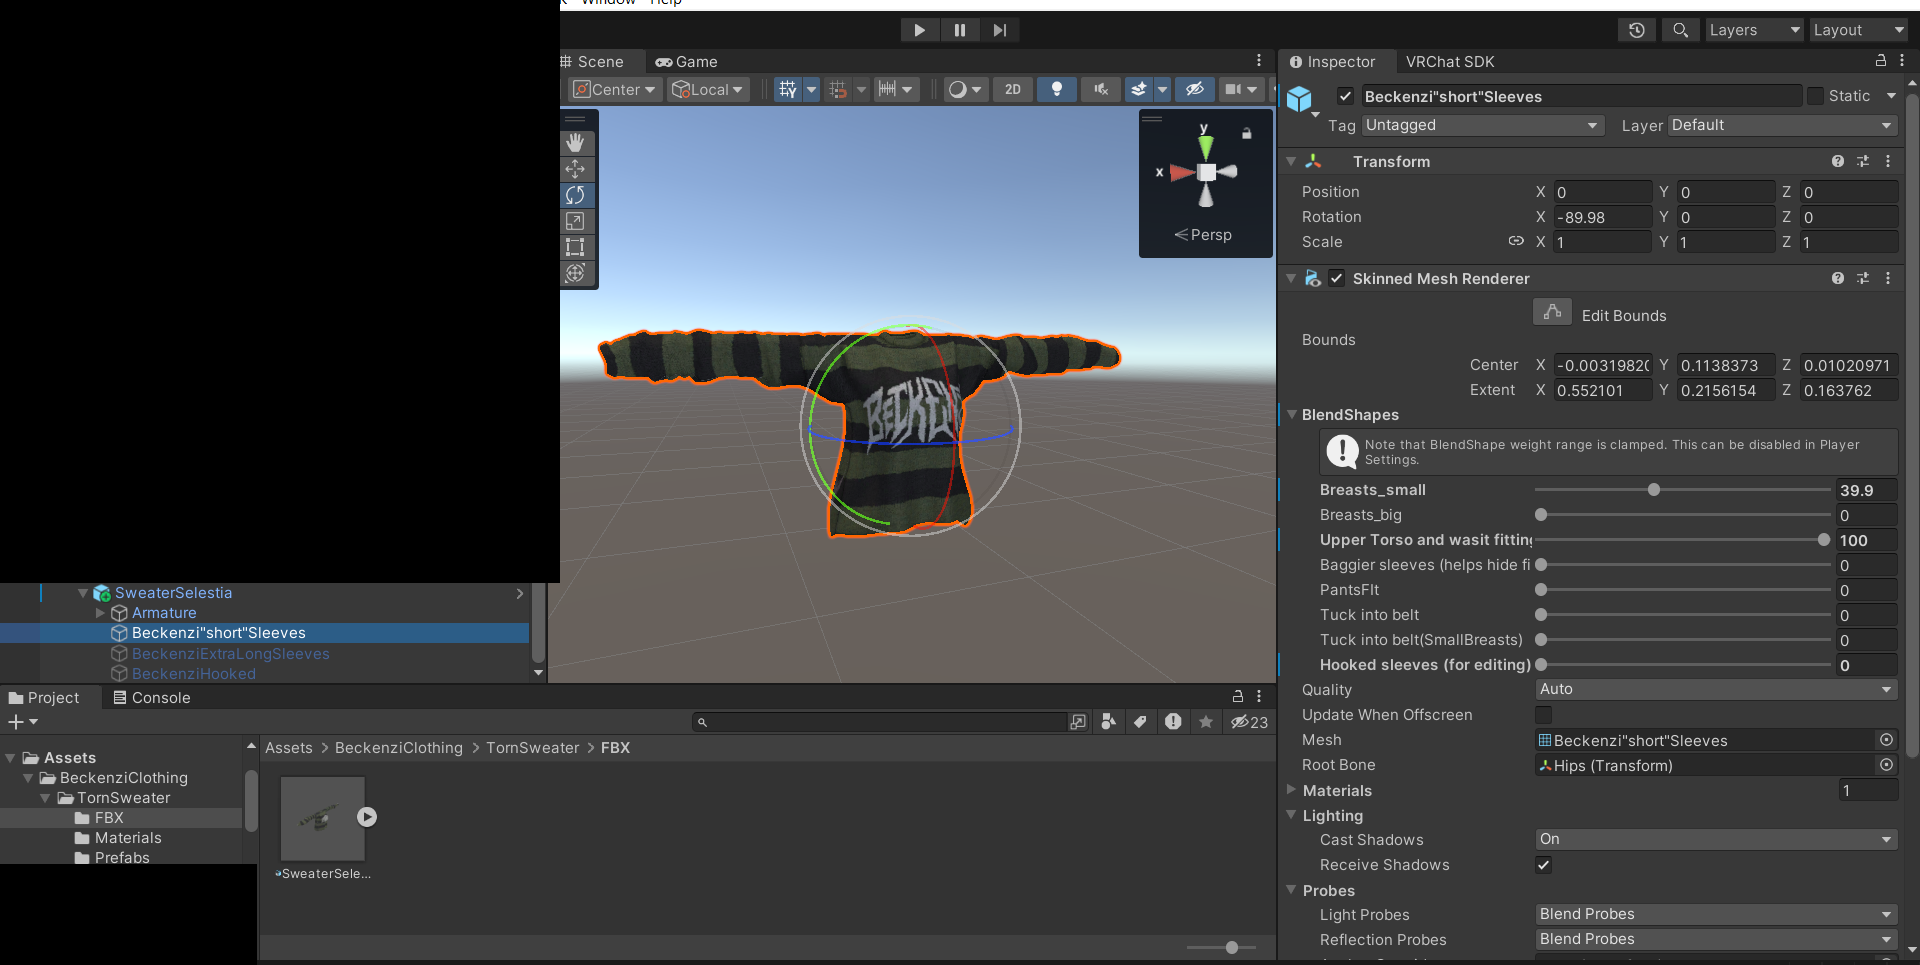The image size is (1920, 965).
Task: Collapse the Transform component
Action: 1291,161
